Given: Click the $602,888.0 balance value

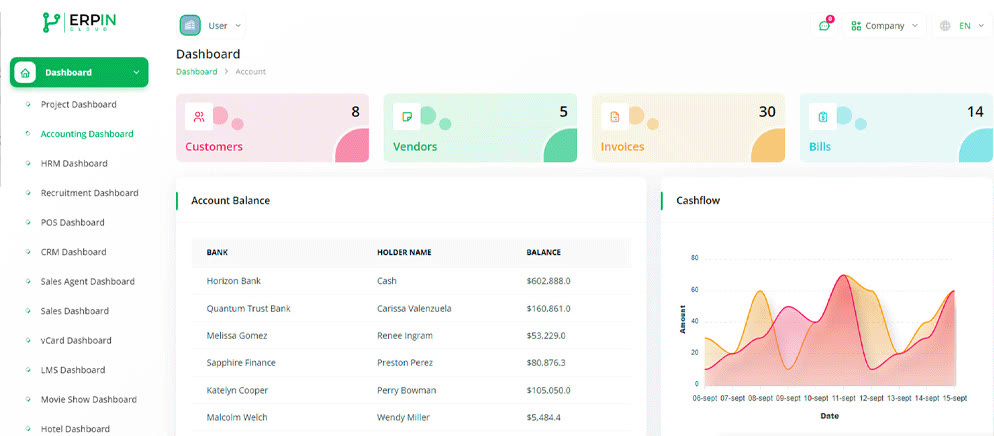Looking at the screenshot, I should [548, 281].
